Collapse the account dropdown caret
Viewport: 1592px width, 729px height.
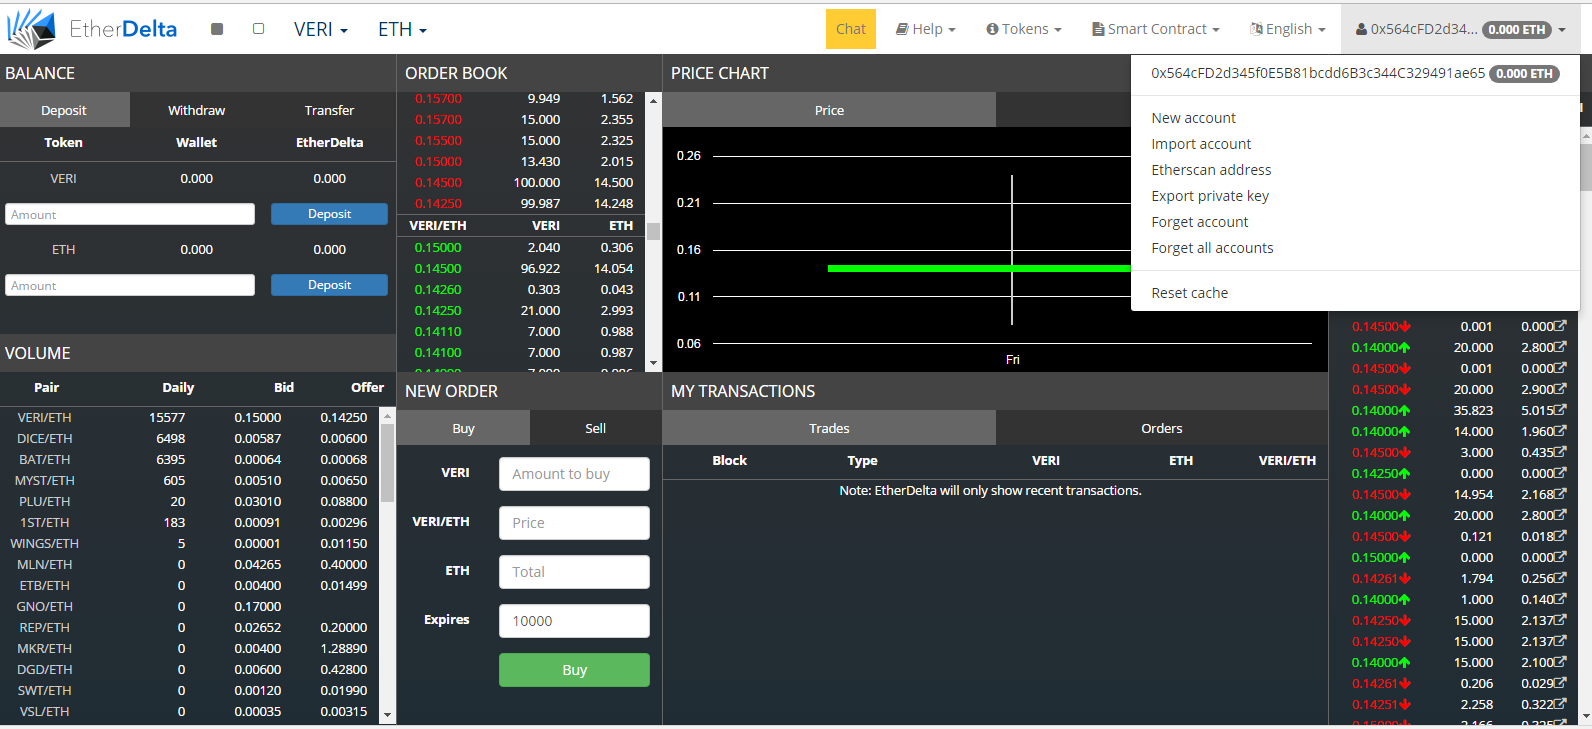click(1562, 30)
